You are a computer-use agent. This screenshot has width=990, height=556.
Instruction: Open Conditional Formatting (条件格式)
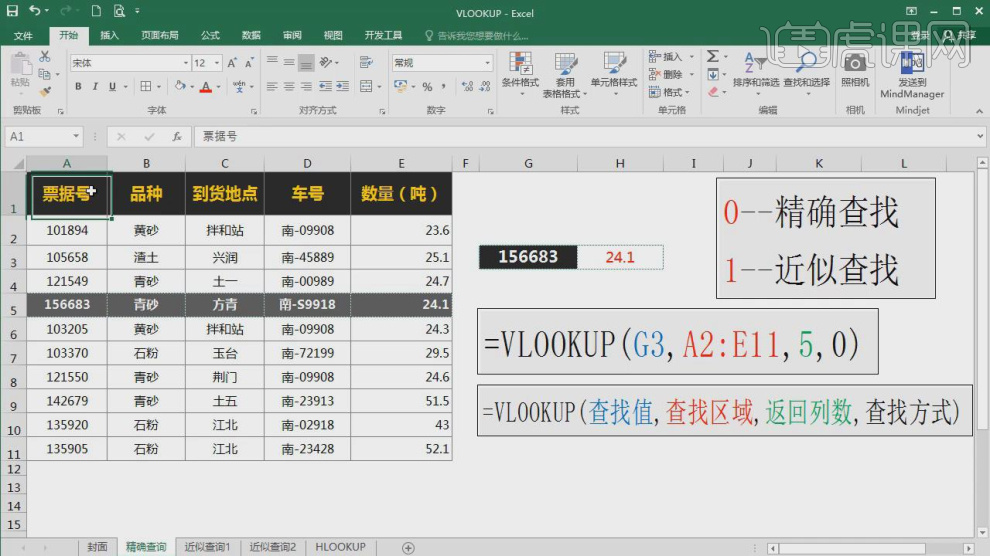pos(520,74)
